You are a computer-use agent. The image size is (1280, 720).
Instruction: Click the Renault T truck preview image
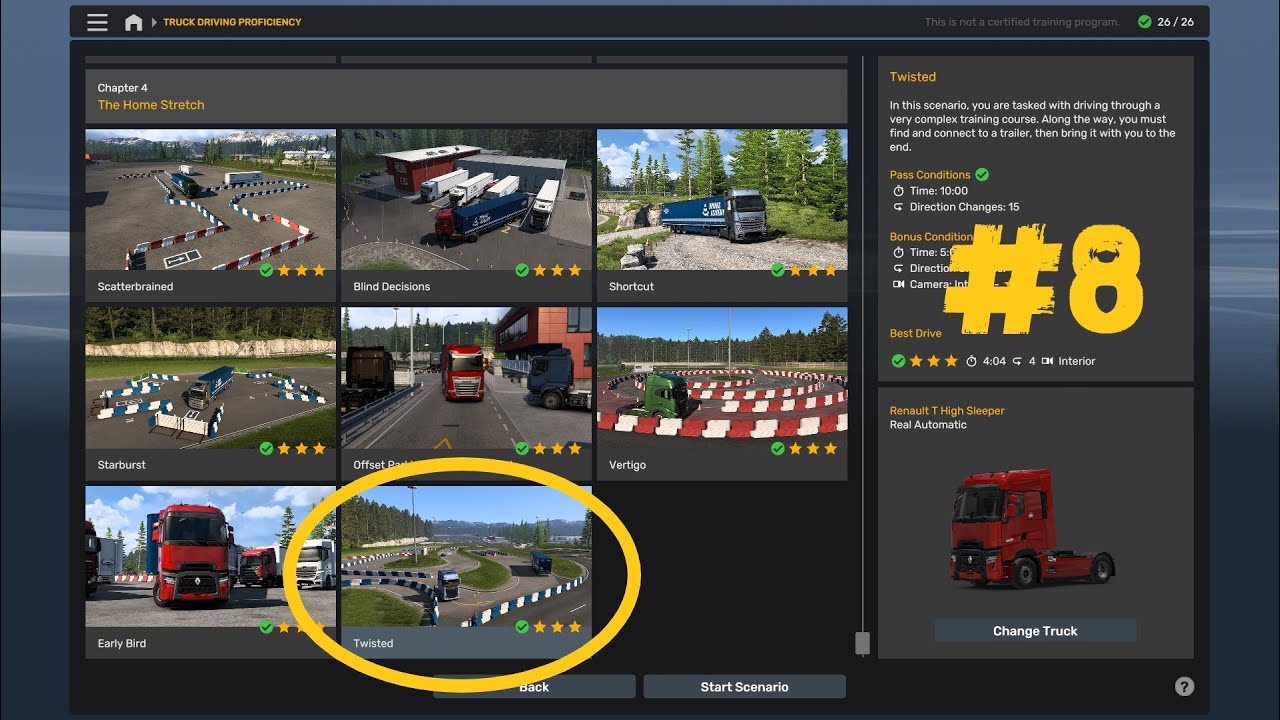click(x=1035, y=528)
